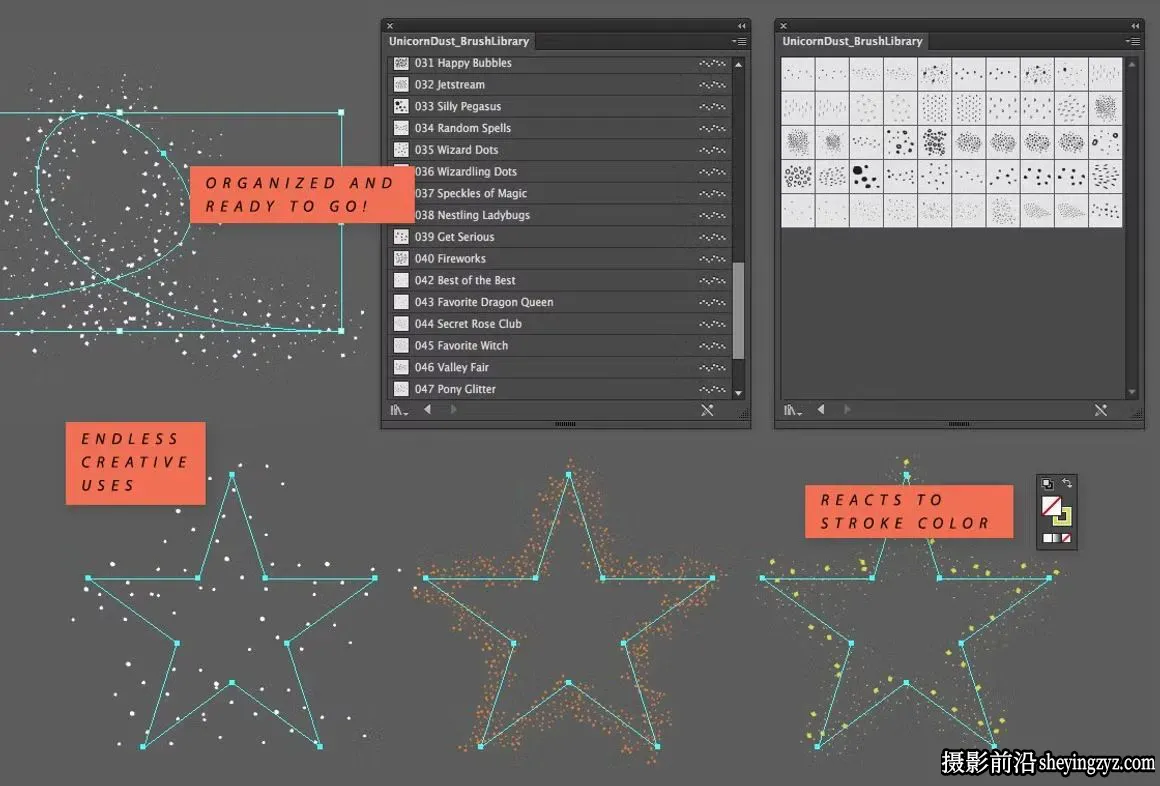Apply Gradient mode below fill/stroke
Screen dimensions: 1160x786
click(1056, 538)
